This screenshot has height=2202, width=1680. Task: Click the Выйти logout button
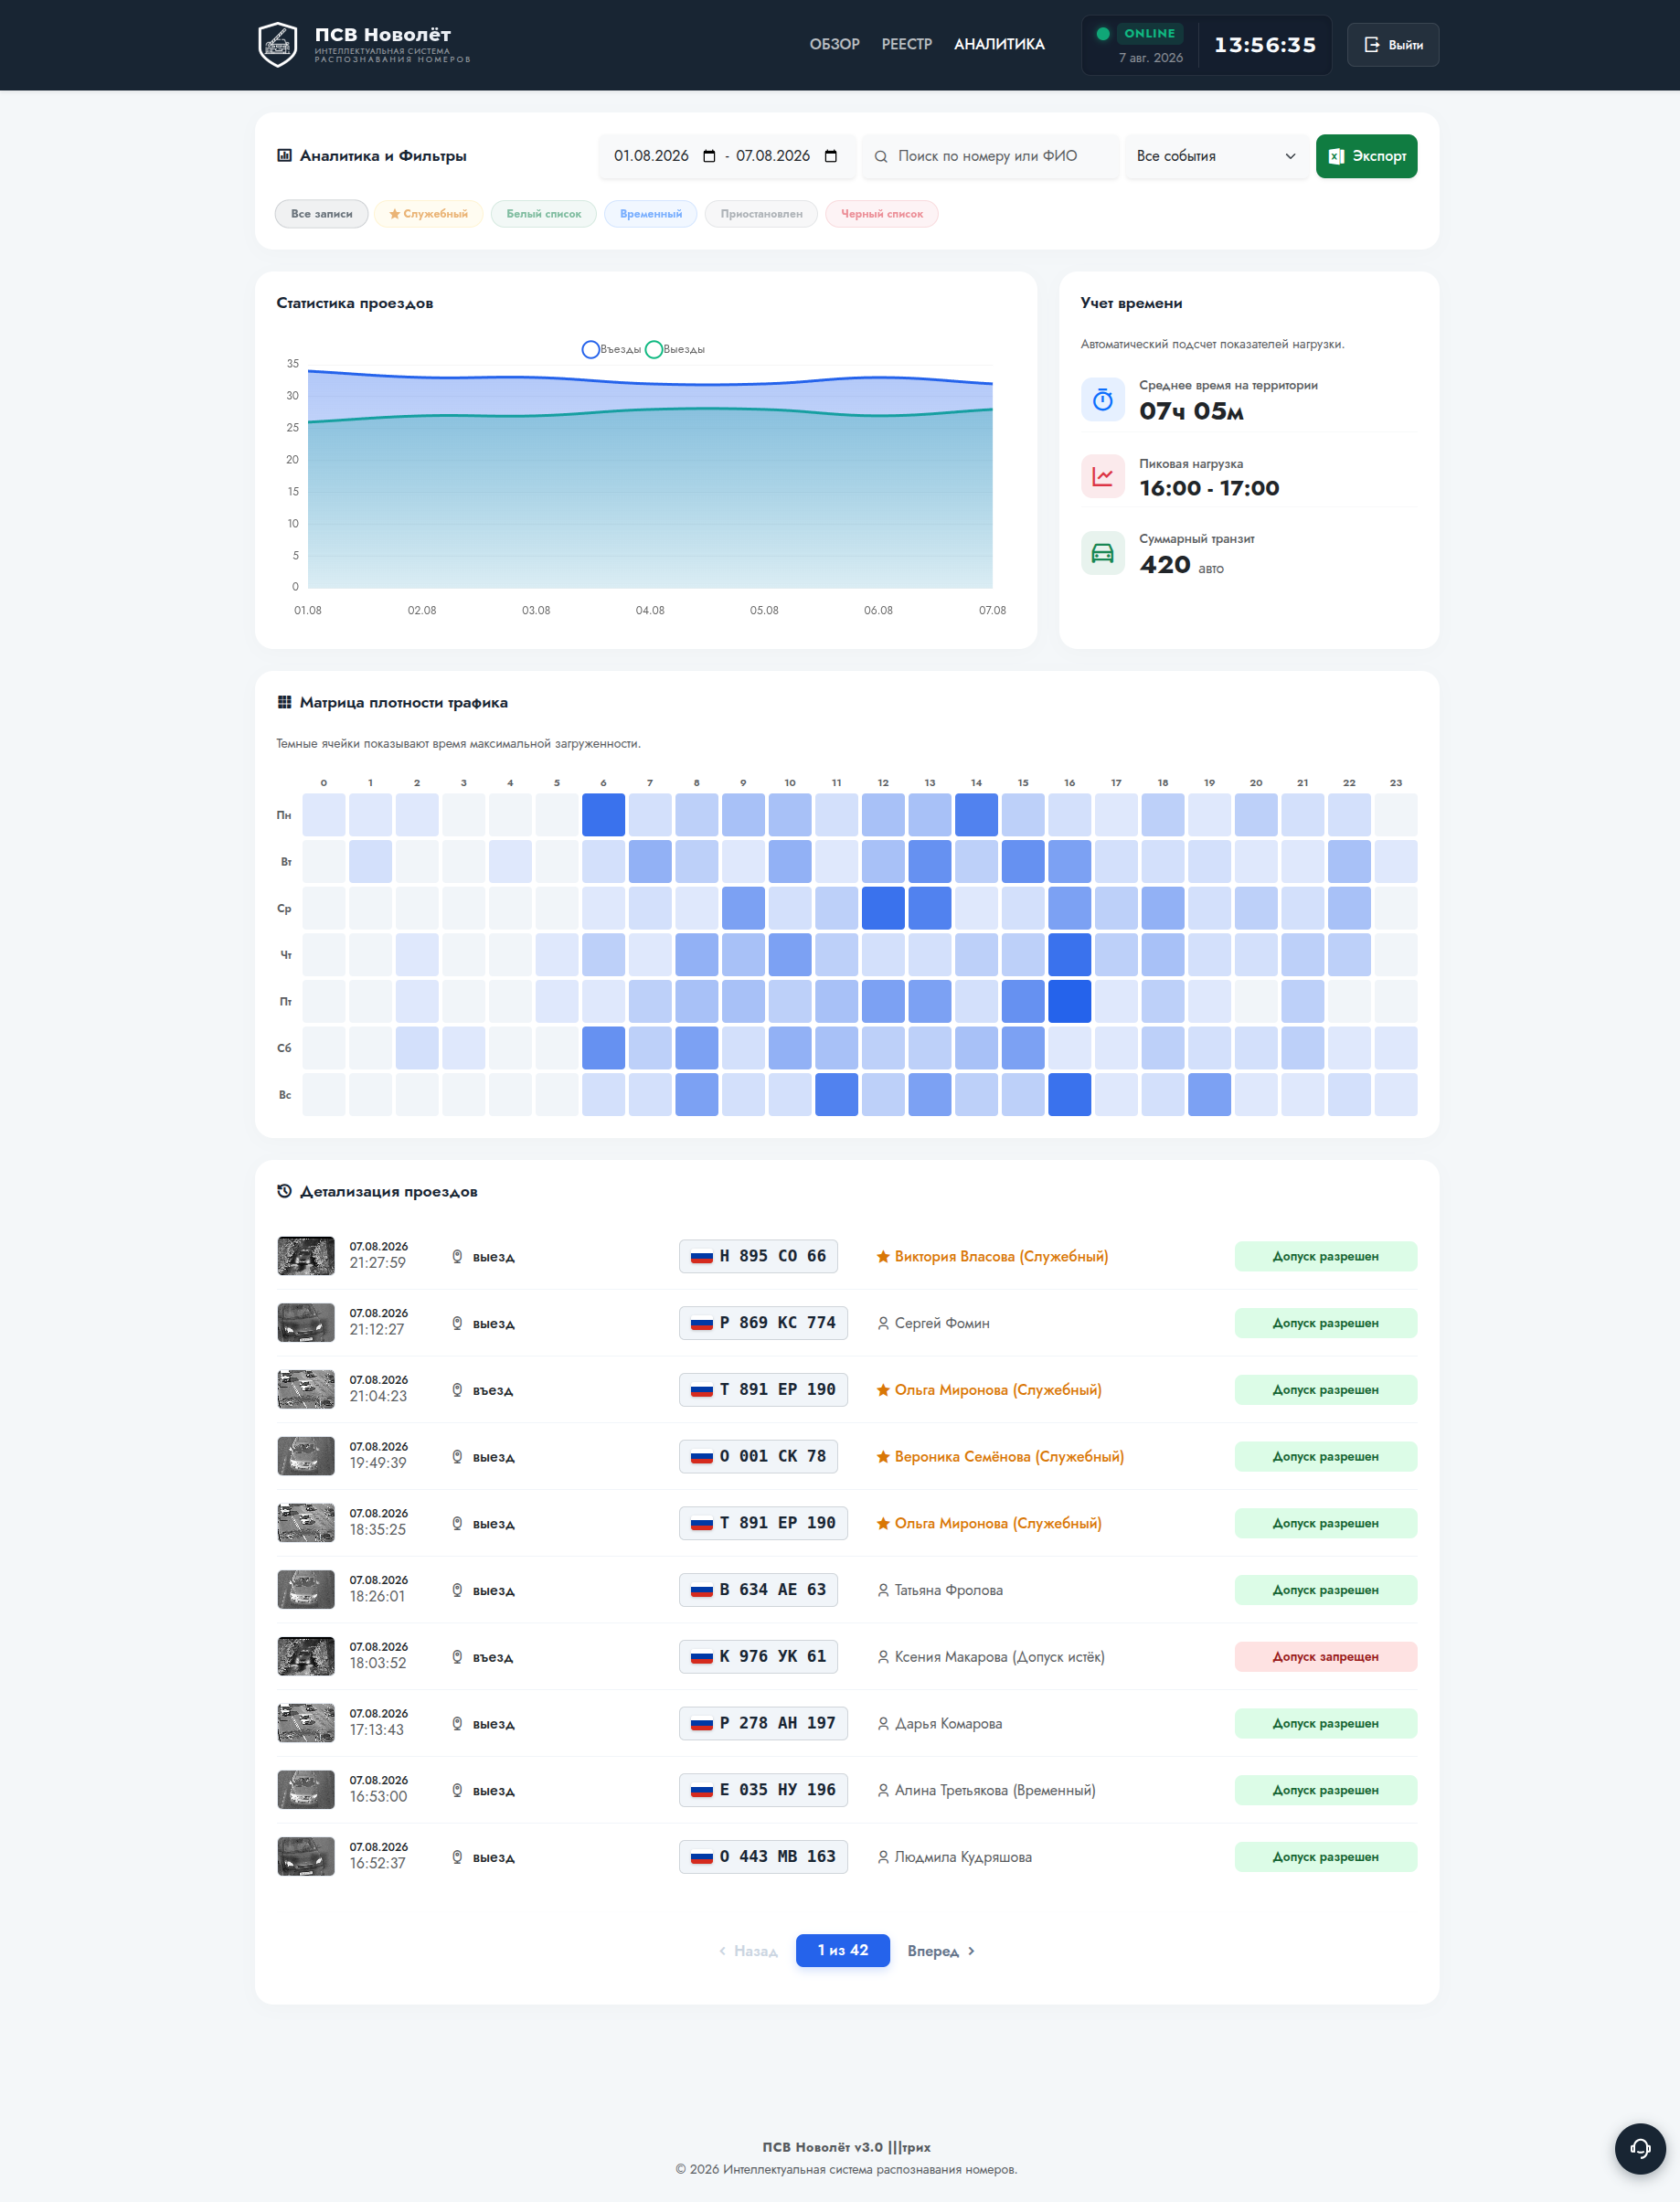coord(1392,45)
